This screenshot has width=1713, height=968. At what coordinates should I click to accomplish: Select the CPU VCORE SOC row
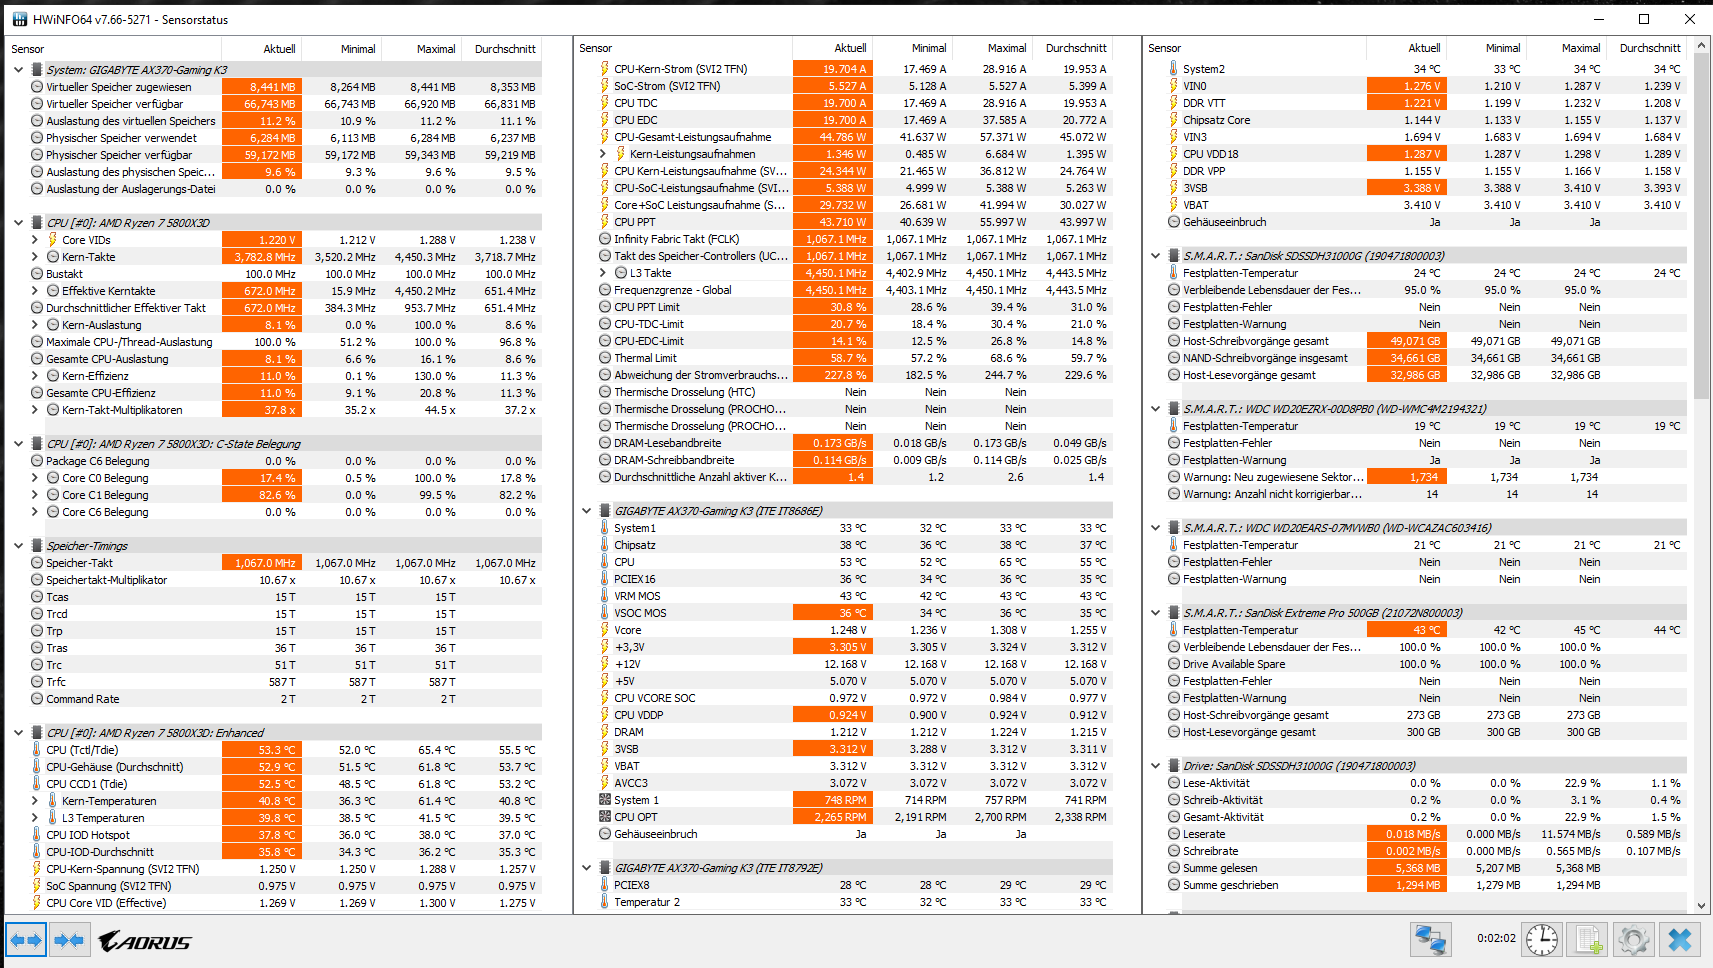[x=853, y=698]
